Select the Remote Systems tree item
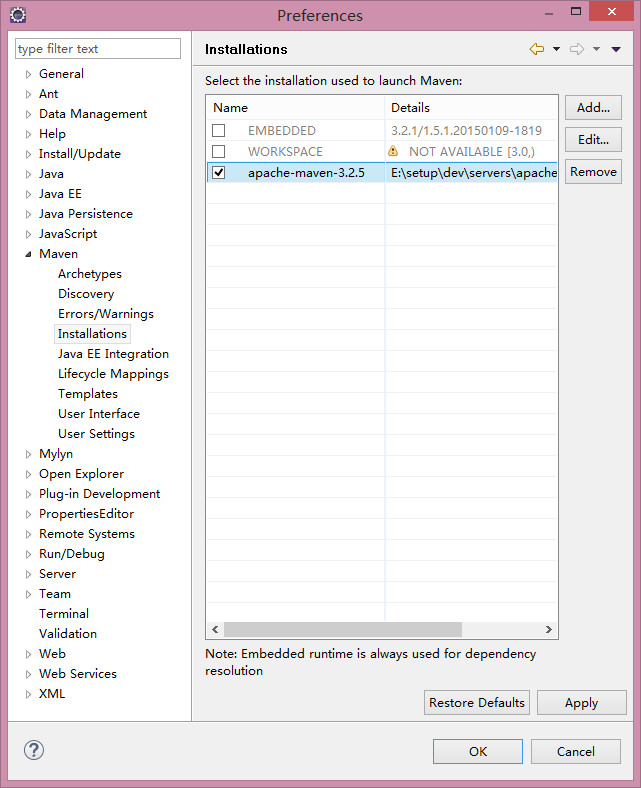The height and width of the screenshot is (788, 641). point(87,534)
